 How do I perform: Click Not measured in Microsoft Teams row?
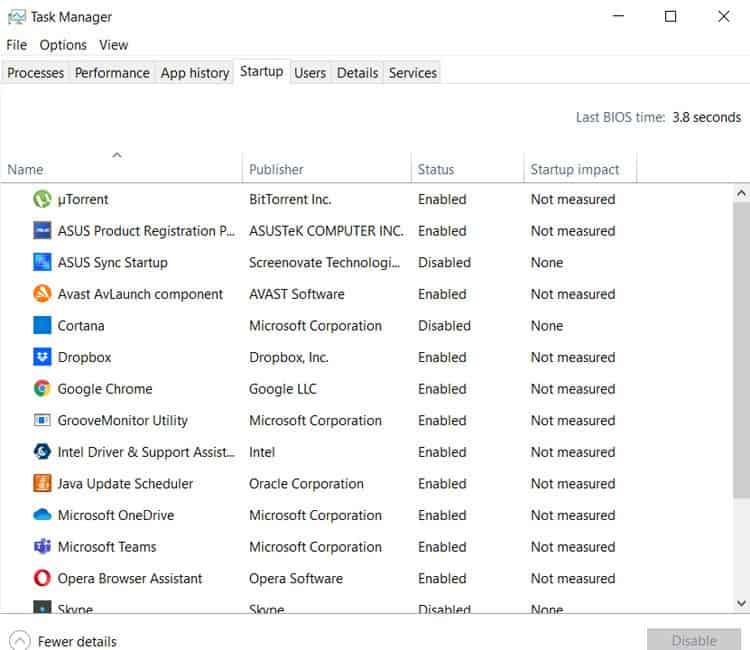click(573, 546)
